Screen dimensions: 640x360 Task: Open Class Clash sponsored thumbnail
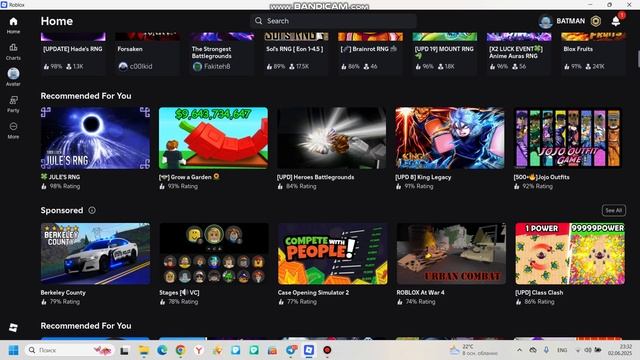(570, 253)
